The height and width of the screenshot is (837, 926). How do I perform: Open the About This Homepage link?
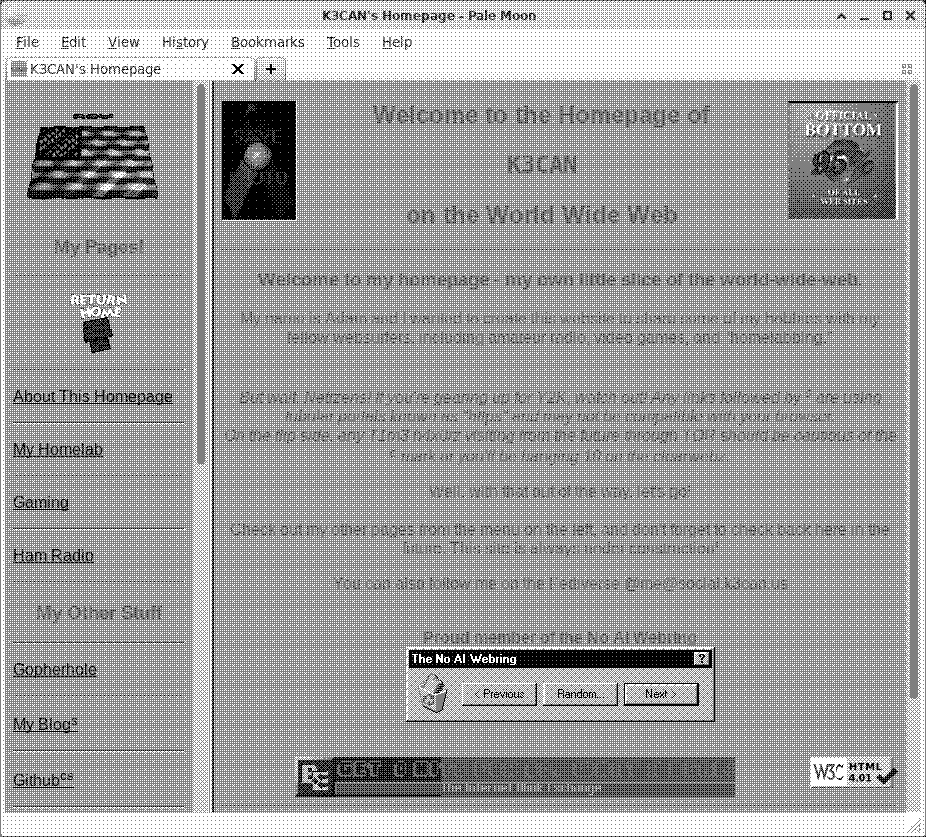coord(93,396)
